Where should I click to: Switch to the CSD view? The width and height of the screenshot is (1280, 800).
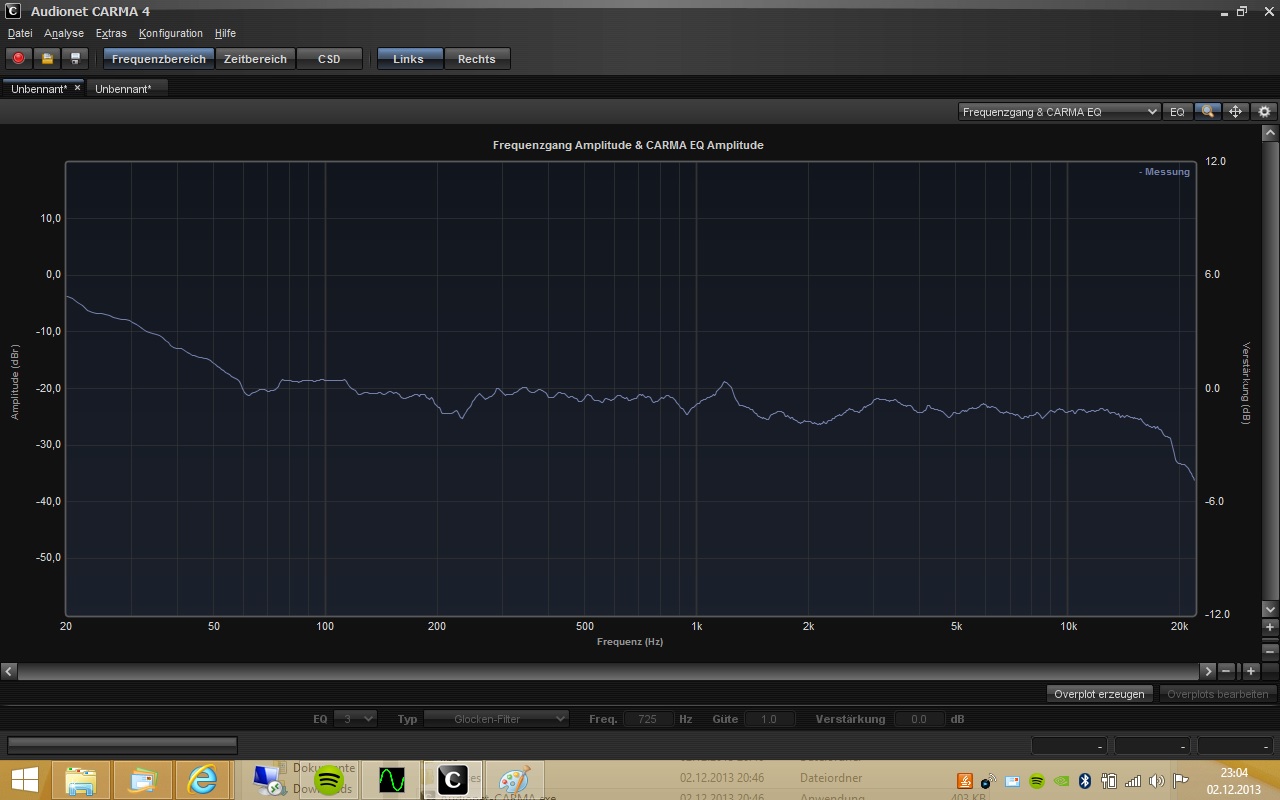coord(329,59)
